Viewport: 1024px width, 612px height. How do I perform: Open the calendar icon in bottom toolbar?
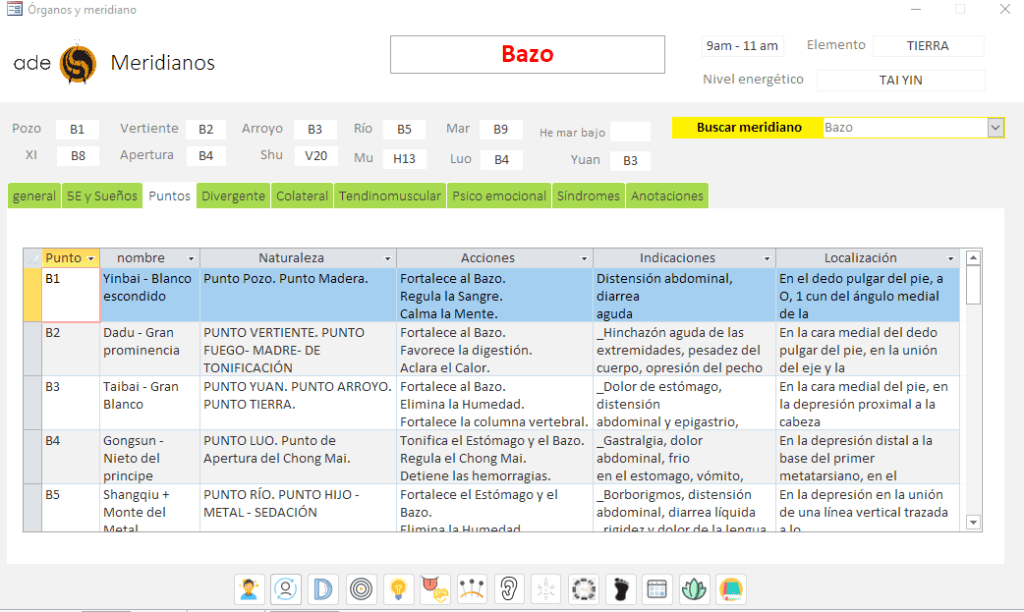(x=657, y=589)
